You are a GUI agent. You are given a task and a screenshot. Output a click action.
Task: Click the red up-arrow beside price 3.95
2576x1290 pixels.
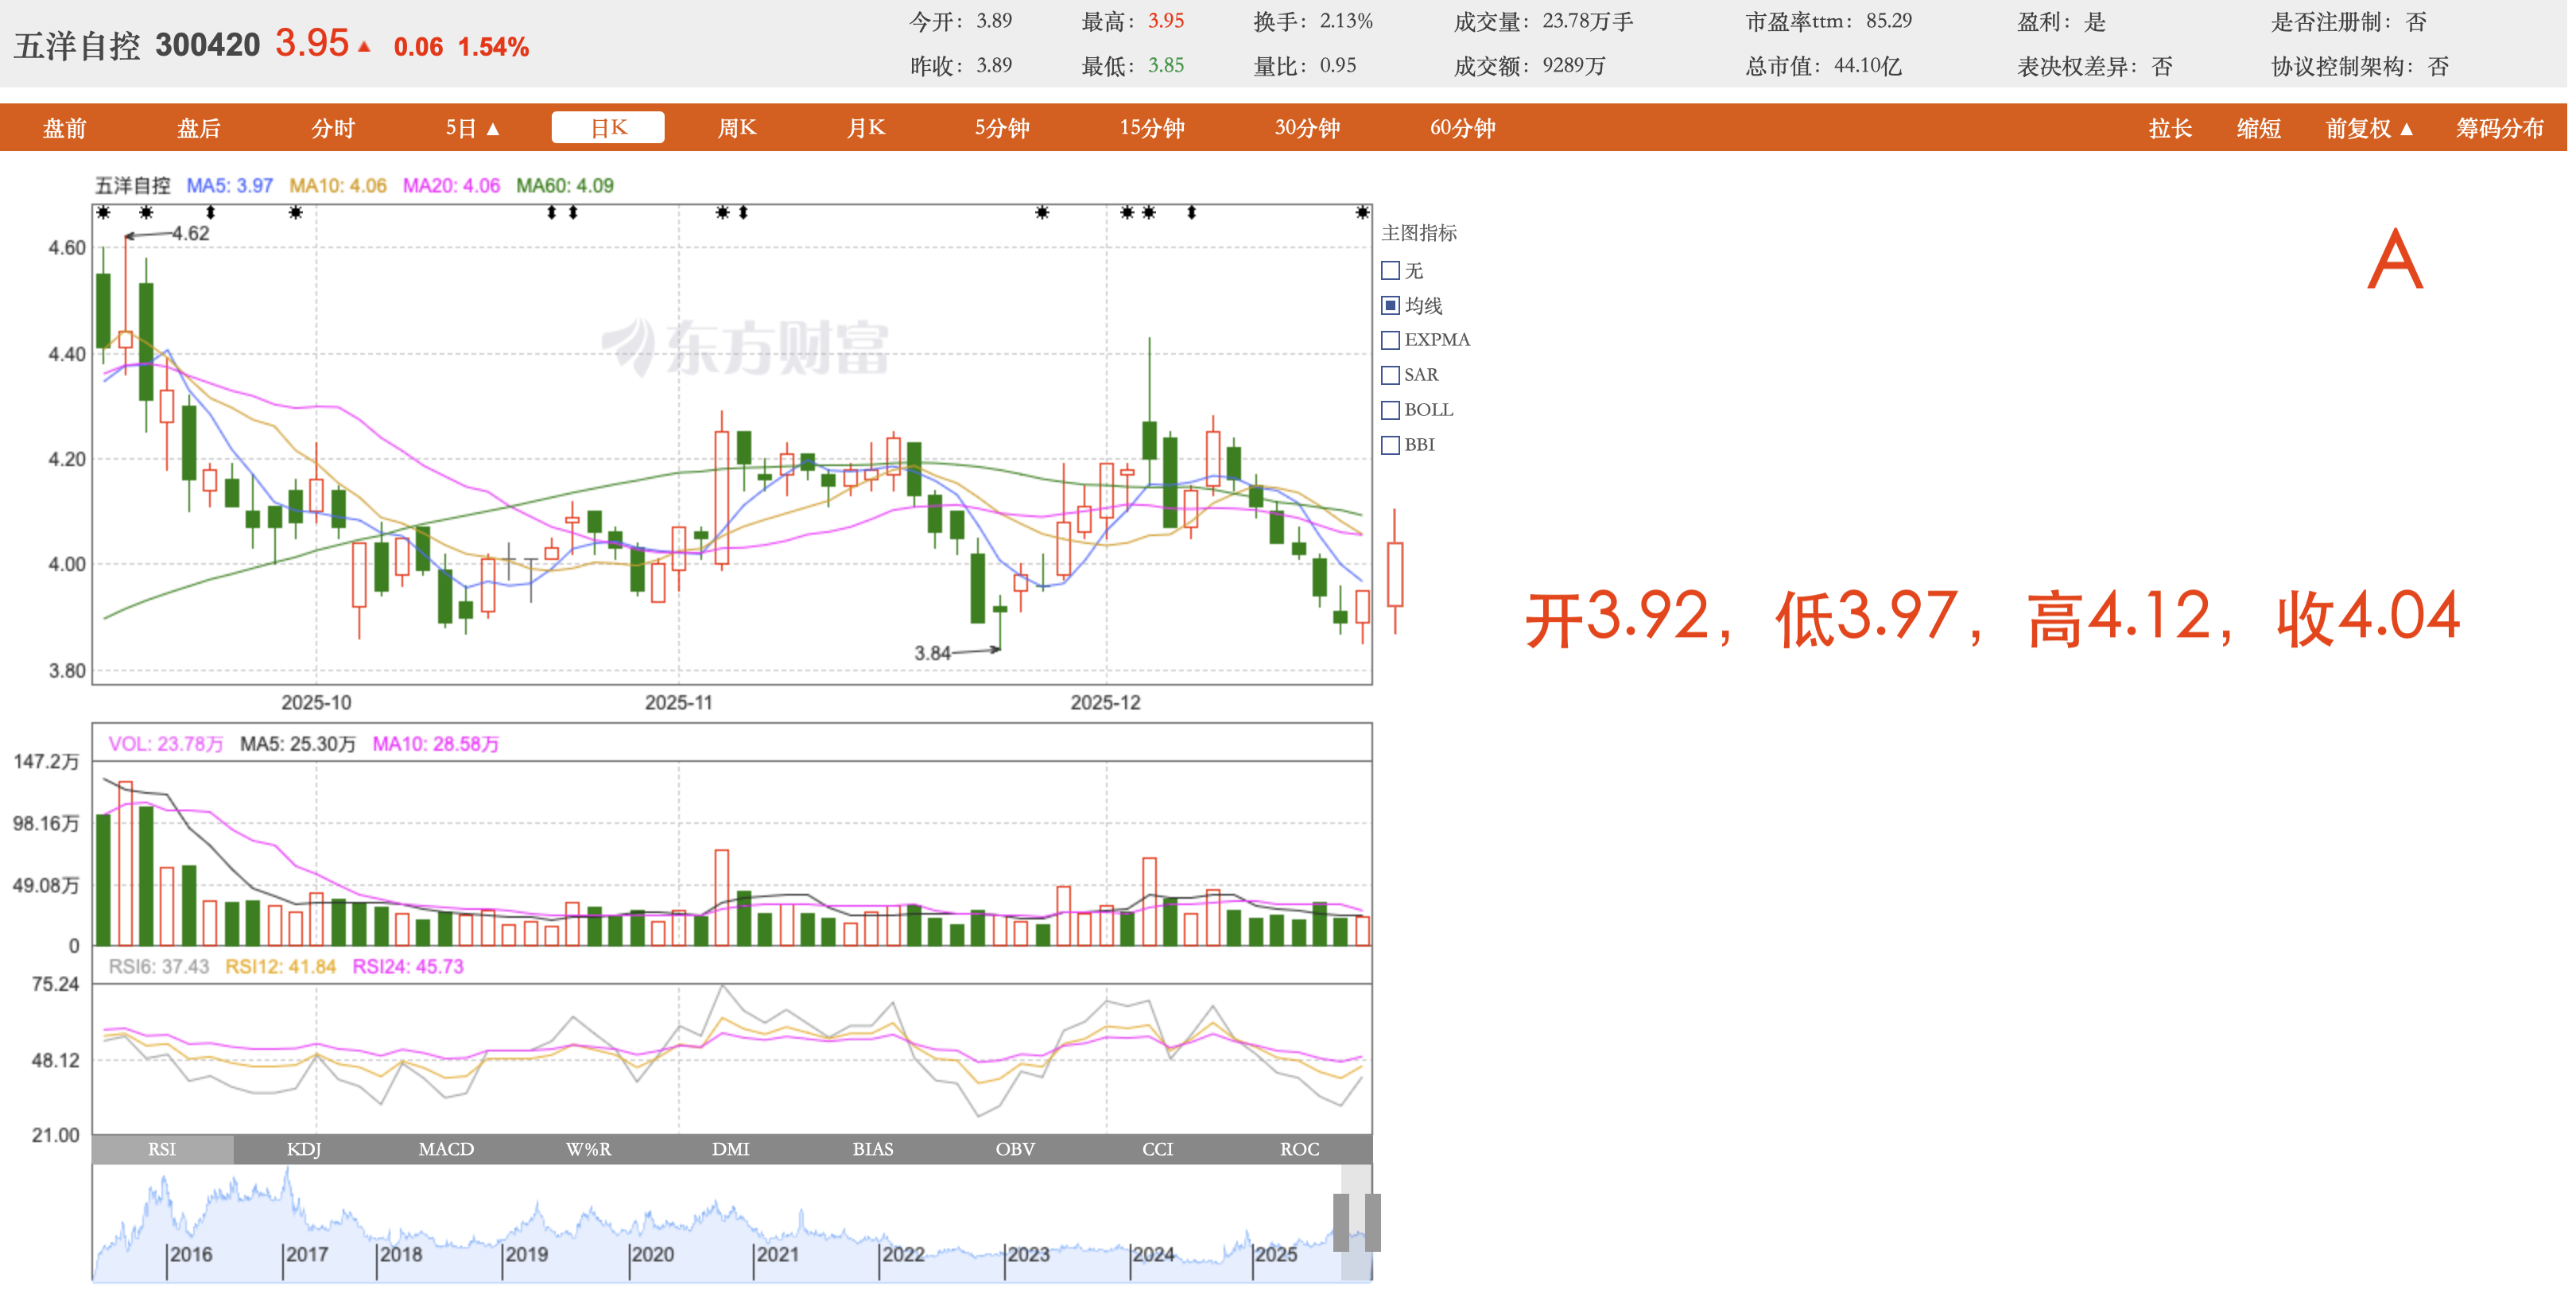pyautogui.click(x=364, y=47)
